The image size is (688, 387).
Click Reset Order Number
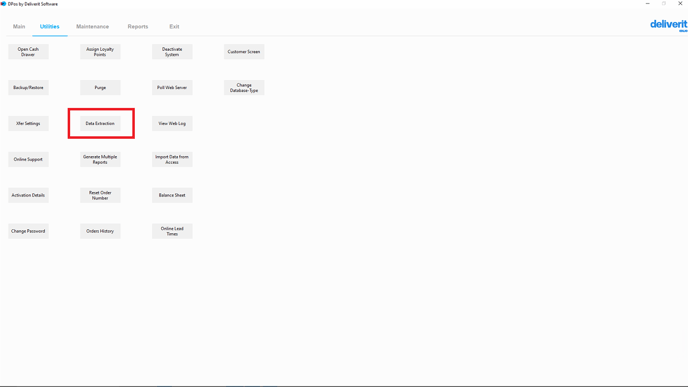[x=100, y=195]
